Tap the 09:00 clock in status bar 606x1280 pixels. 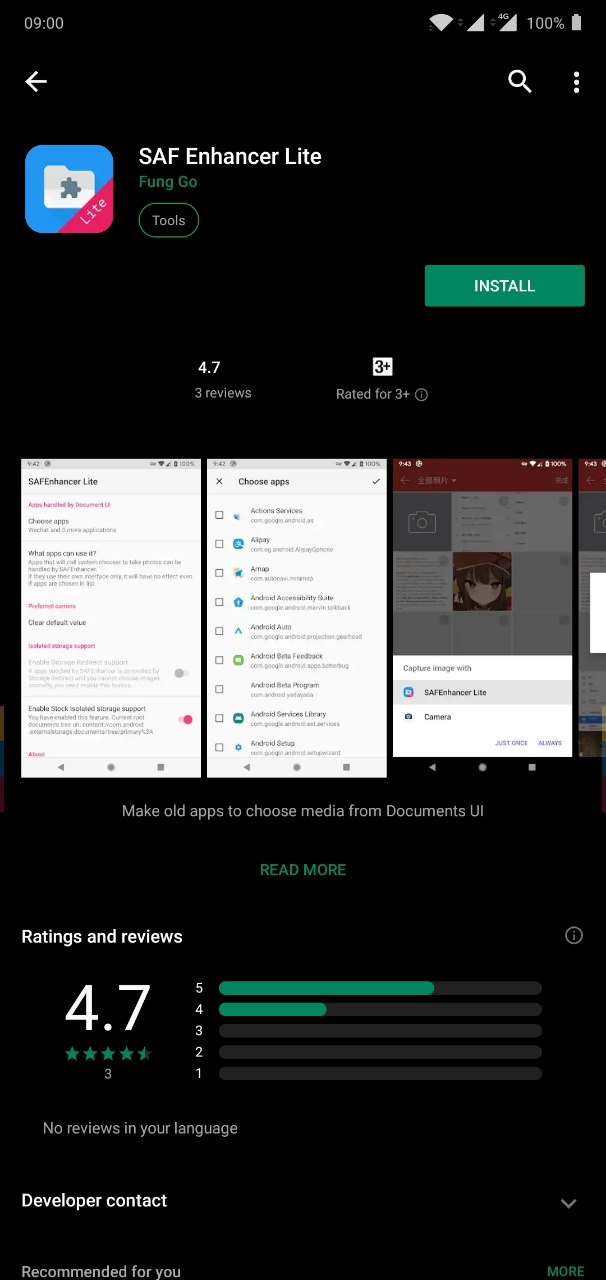44,23
